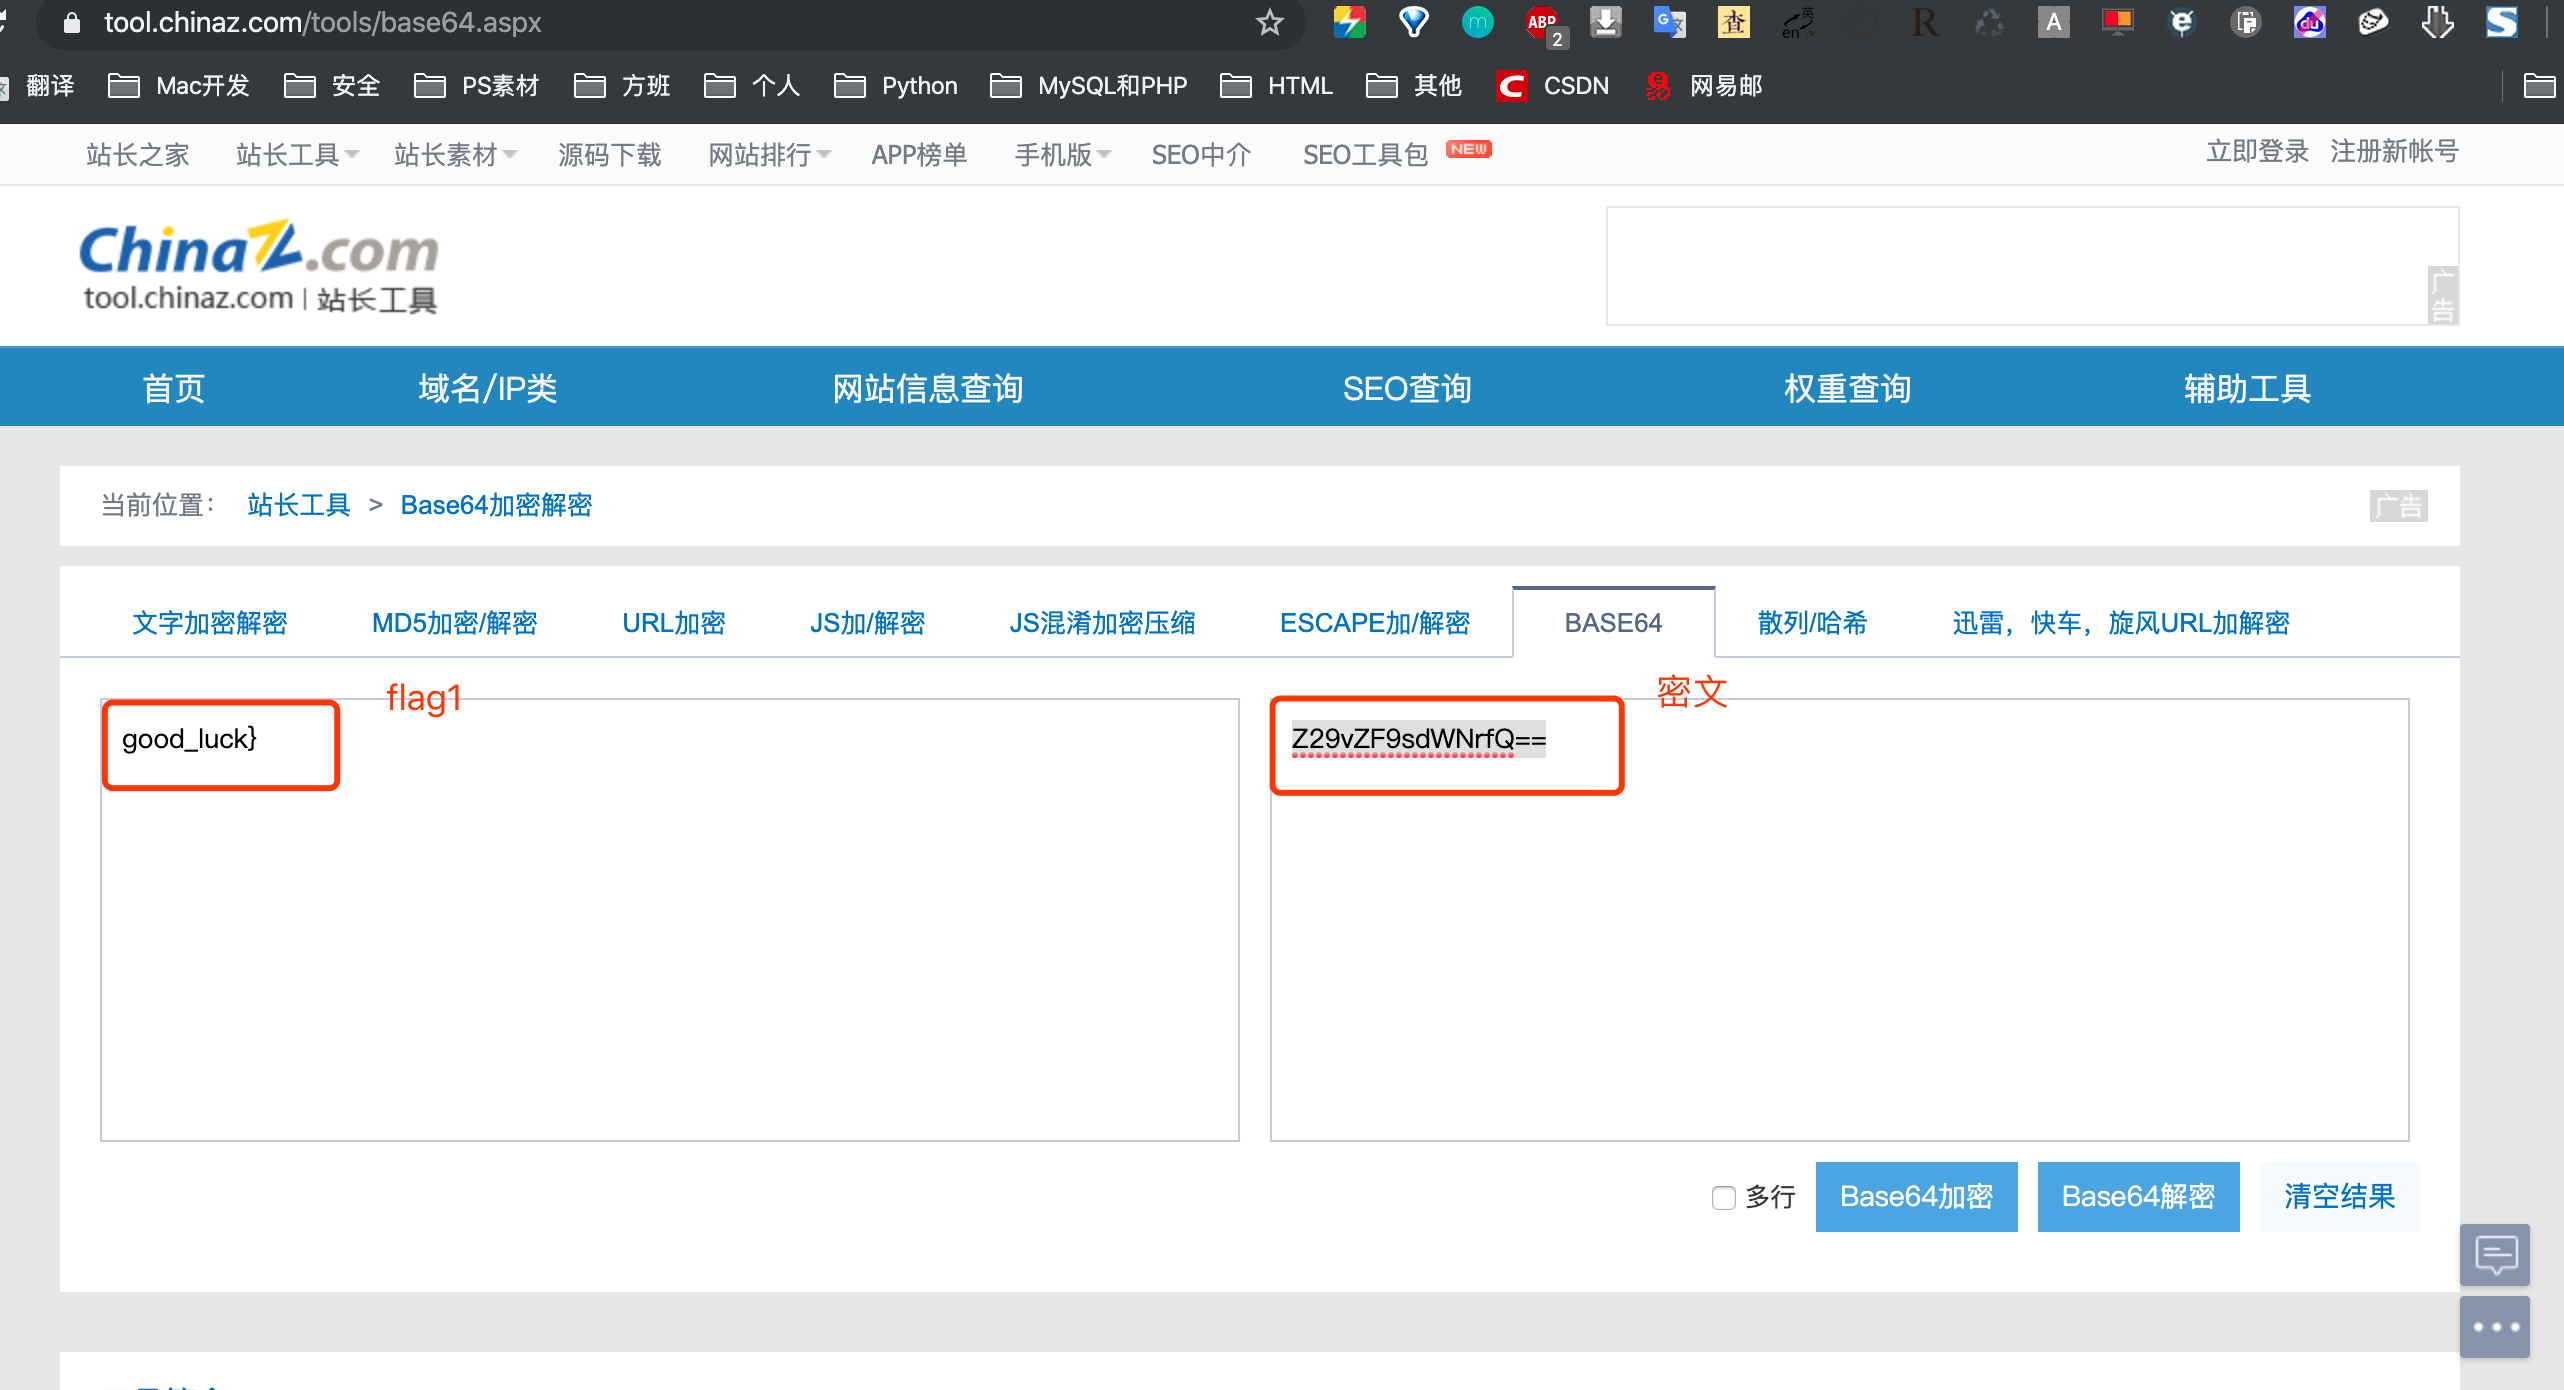Open the yellow 查 lookup extension
Image resolution: width=2564 pixels, height=1390 pixels.
point(1733,22)
